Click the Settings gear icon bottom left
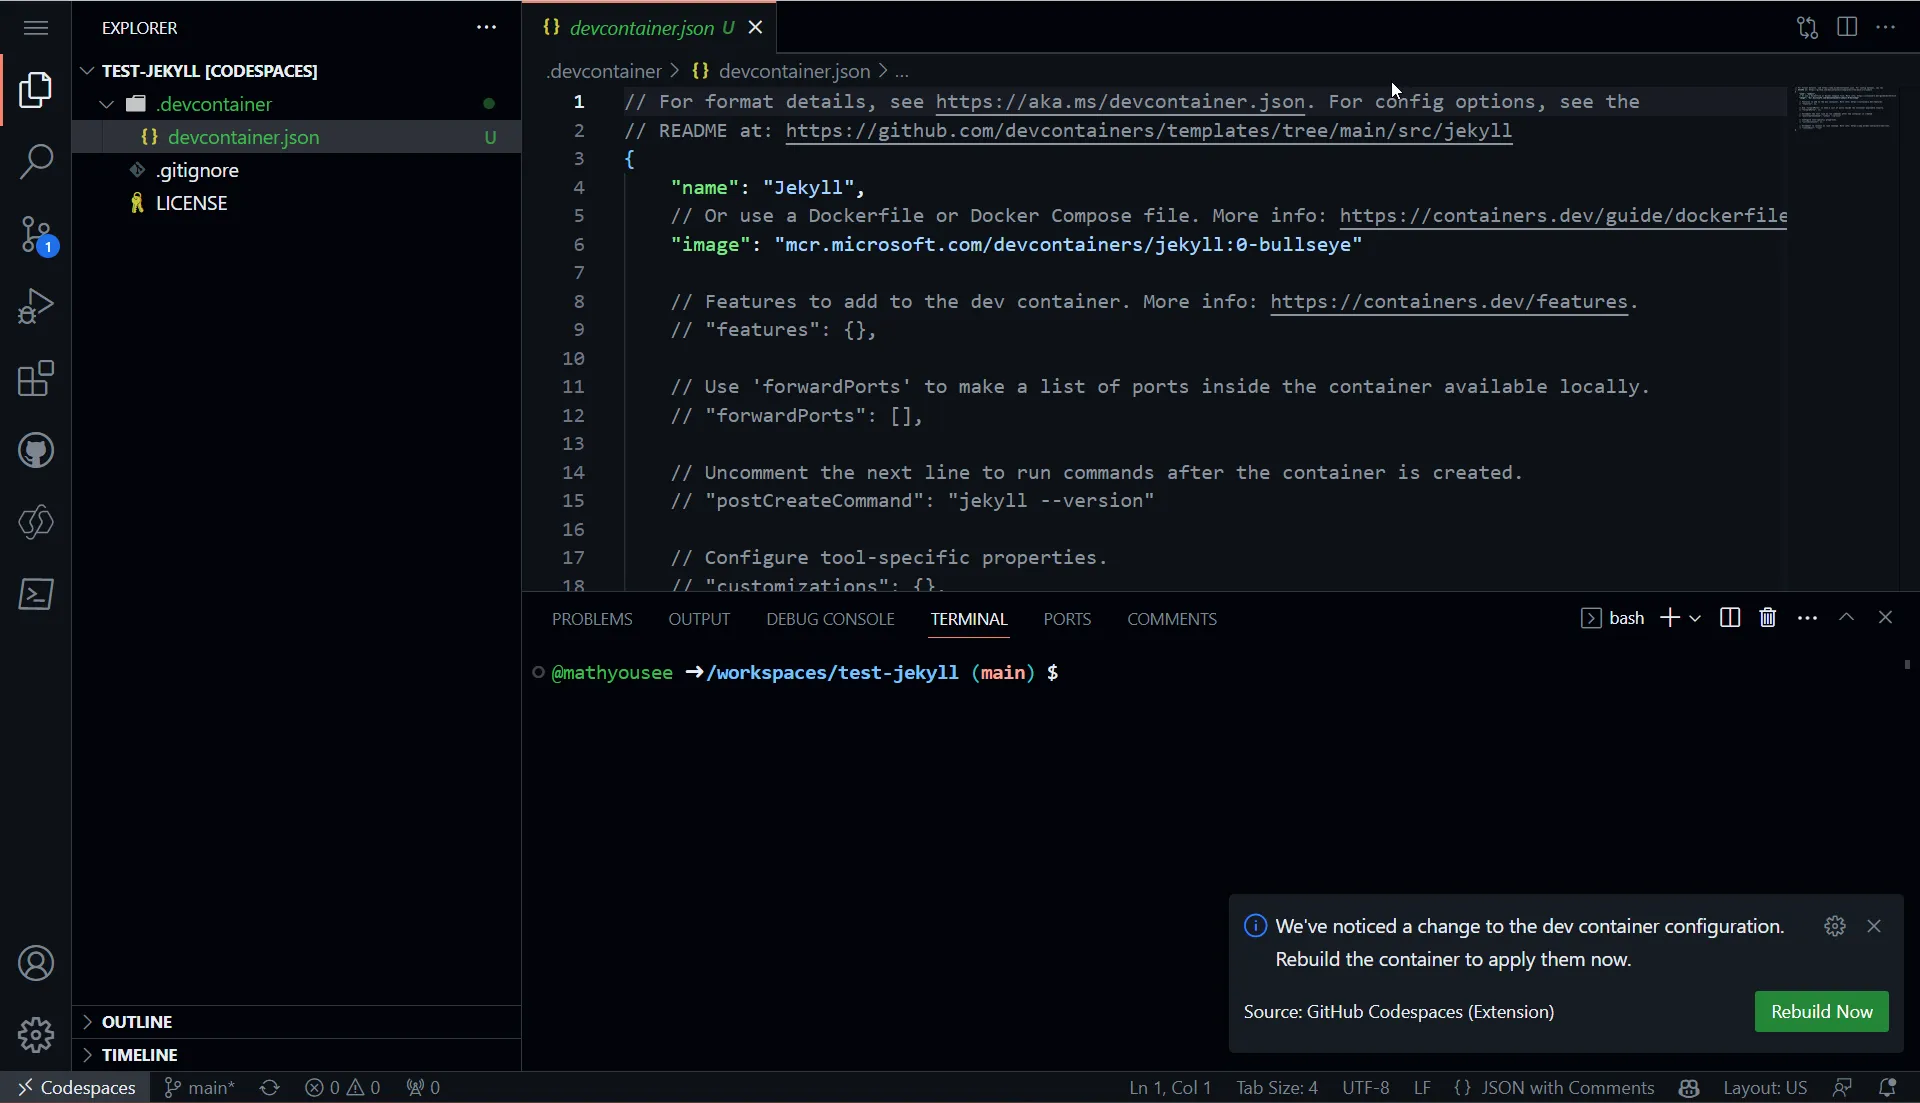Image resolution: width=1920 pixels, height=1103 pixels. tap(36, 1034)
